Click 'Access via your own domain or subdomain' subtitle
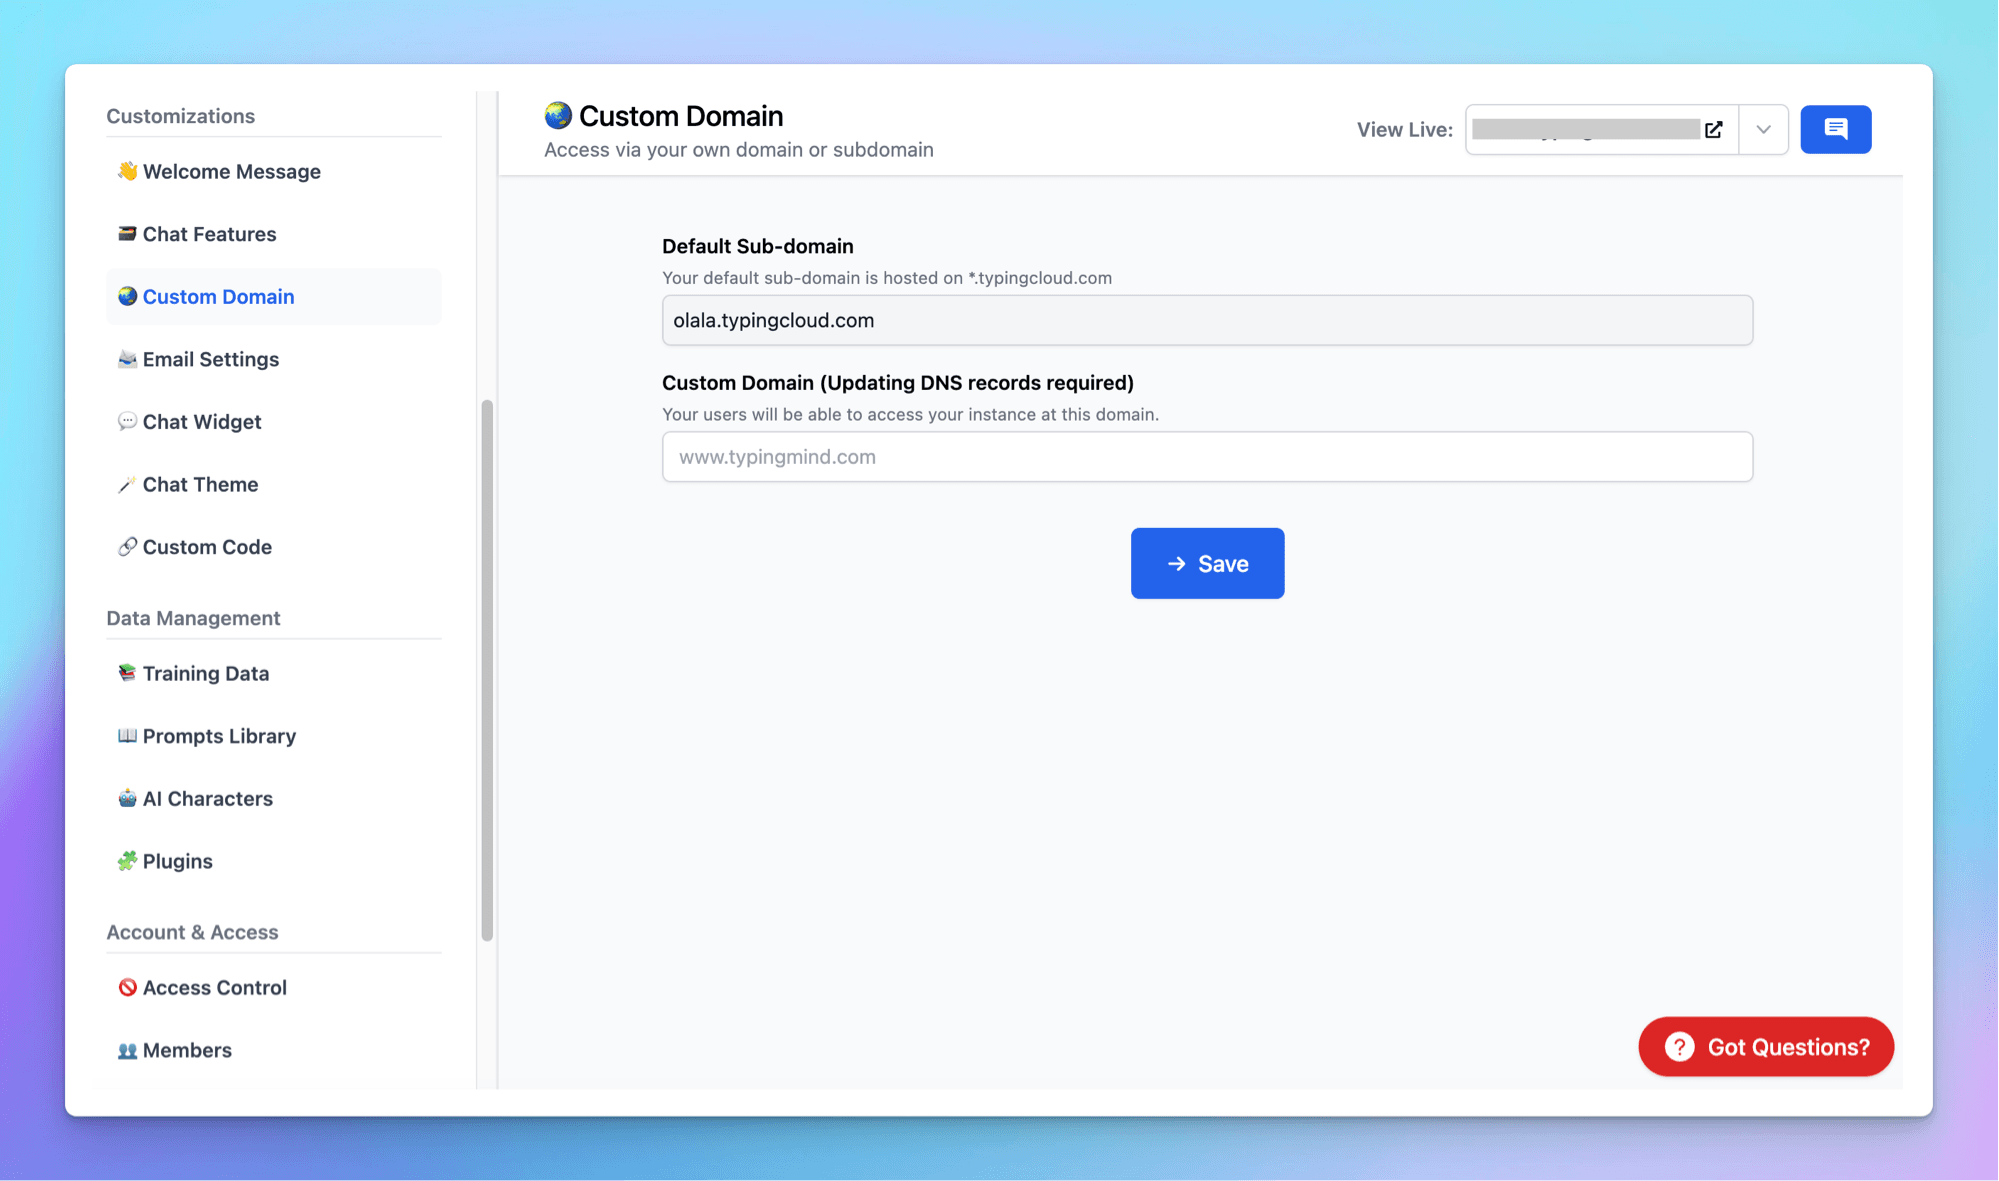The width and height of the screenshot is (1999, 1181). (x=739, y=150)
